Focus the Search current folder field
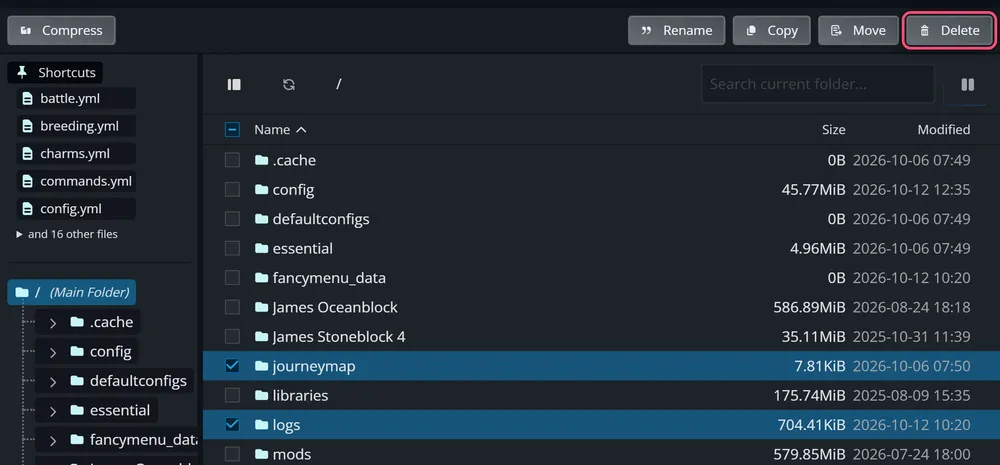 pos(818,84)
